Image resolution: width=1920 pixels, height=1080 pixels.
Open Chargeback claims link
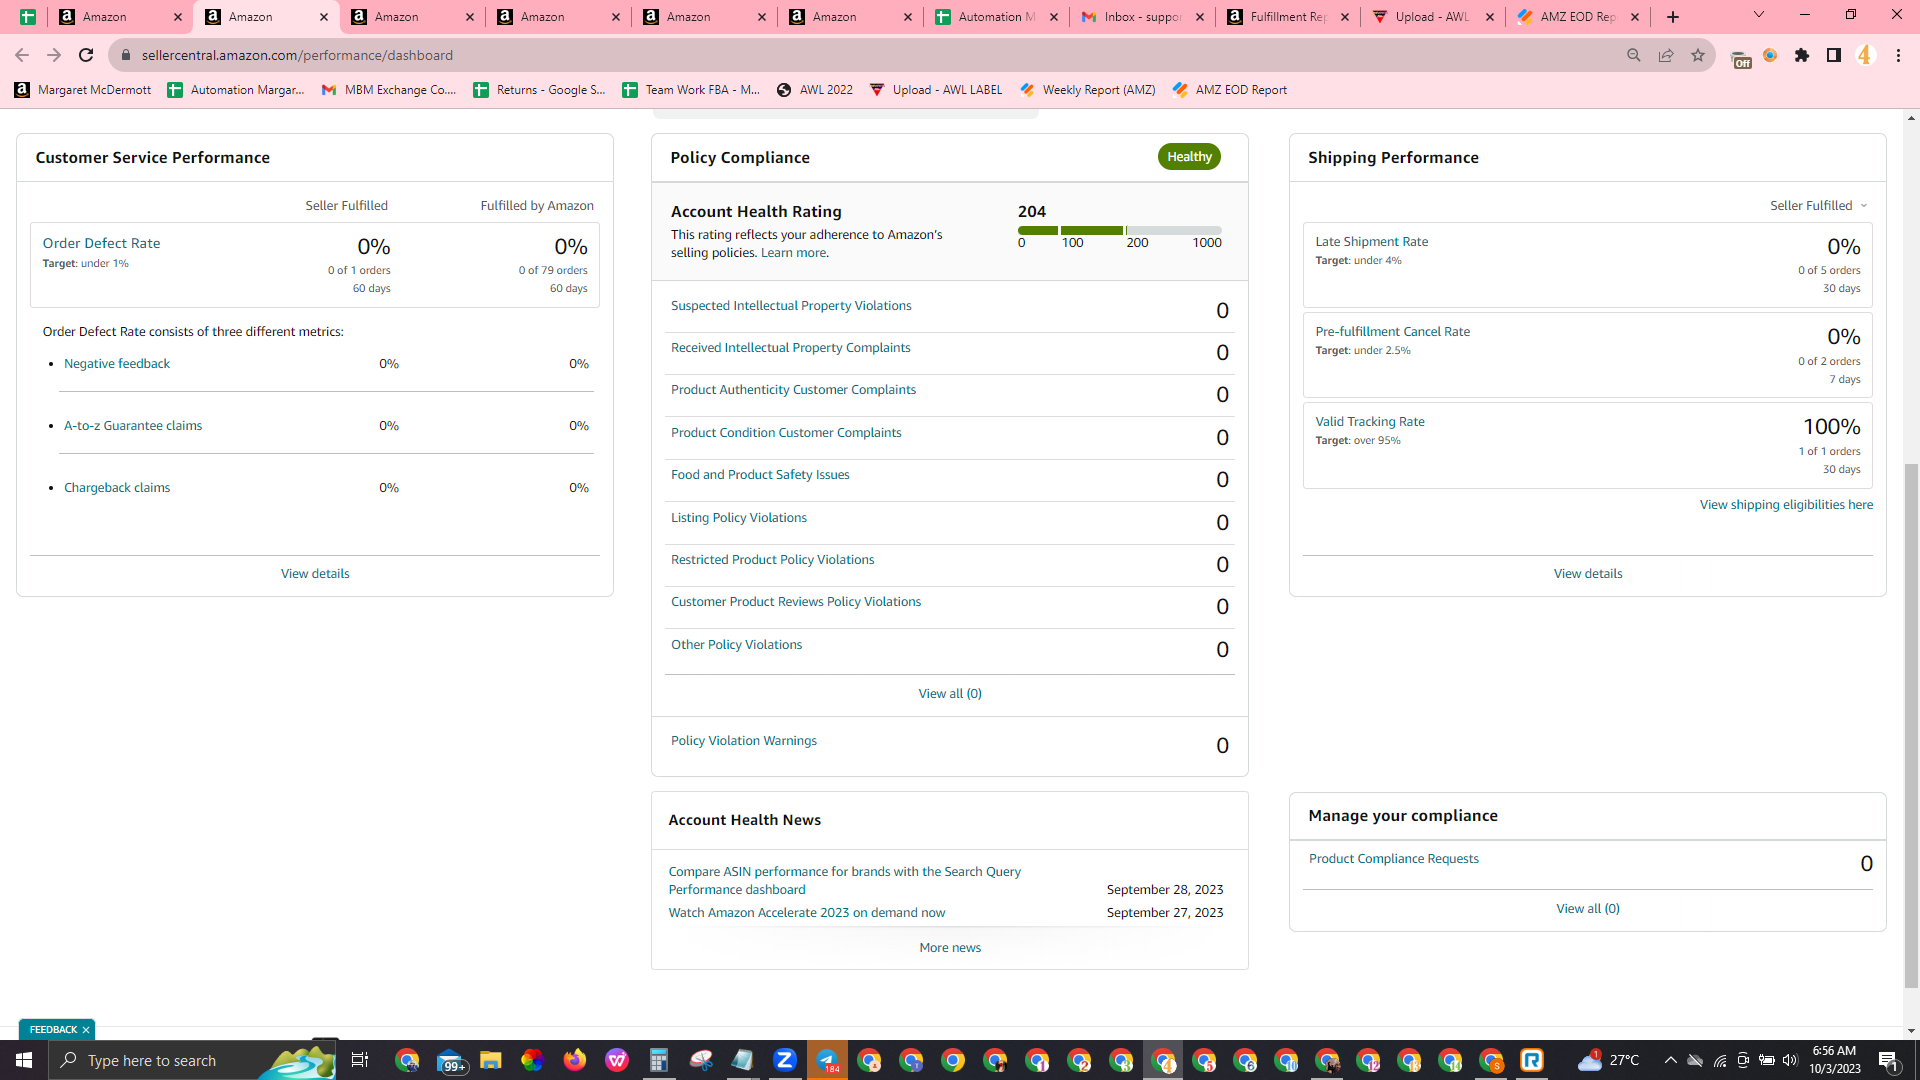pyautogui.click(x=117, y=487)
